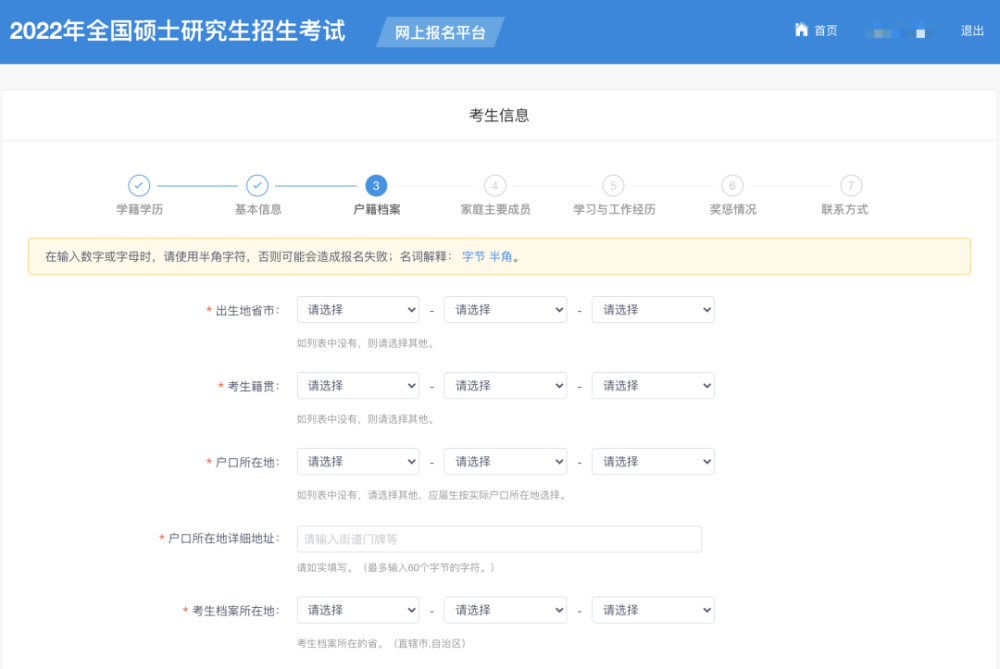Viewport: 1000px width, 669px height.
Task: Click the 网上报名平台 header tab
Action: pos(440,32)
